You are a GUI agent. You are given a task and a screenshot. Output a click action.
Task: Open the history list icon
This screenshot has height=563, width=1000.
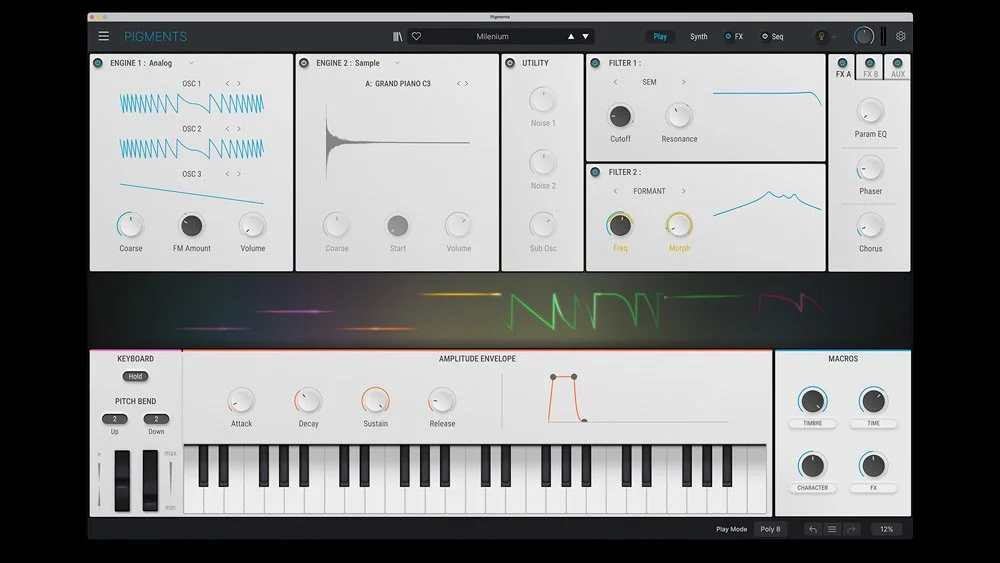pos(832,529)
